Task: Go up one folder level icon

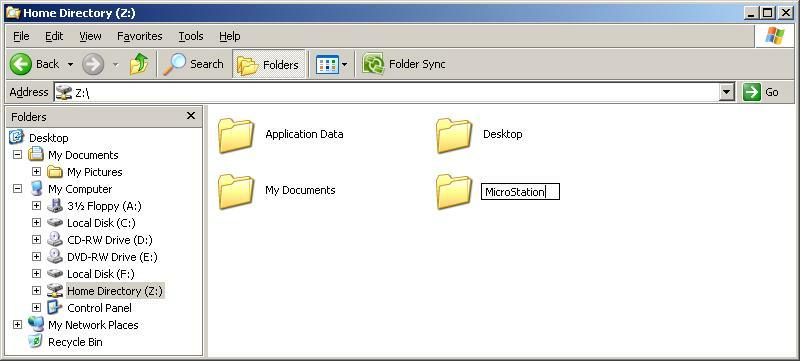Action: (x=139, y=64)
